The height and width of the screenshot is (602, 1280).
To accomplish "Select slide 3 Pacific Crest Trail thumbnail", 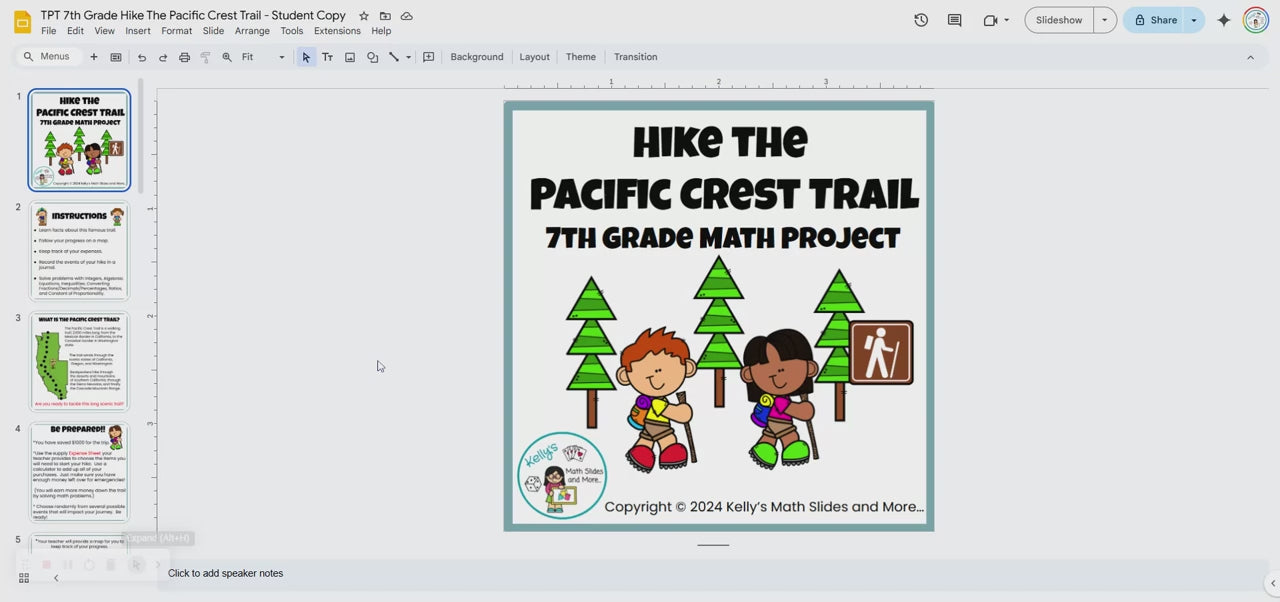I will (79, 361).
